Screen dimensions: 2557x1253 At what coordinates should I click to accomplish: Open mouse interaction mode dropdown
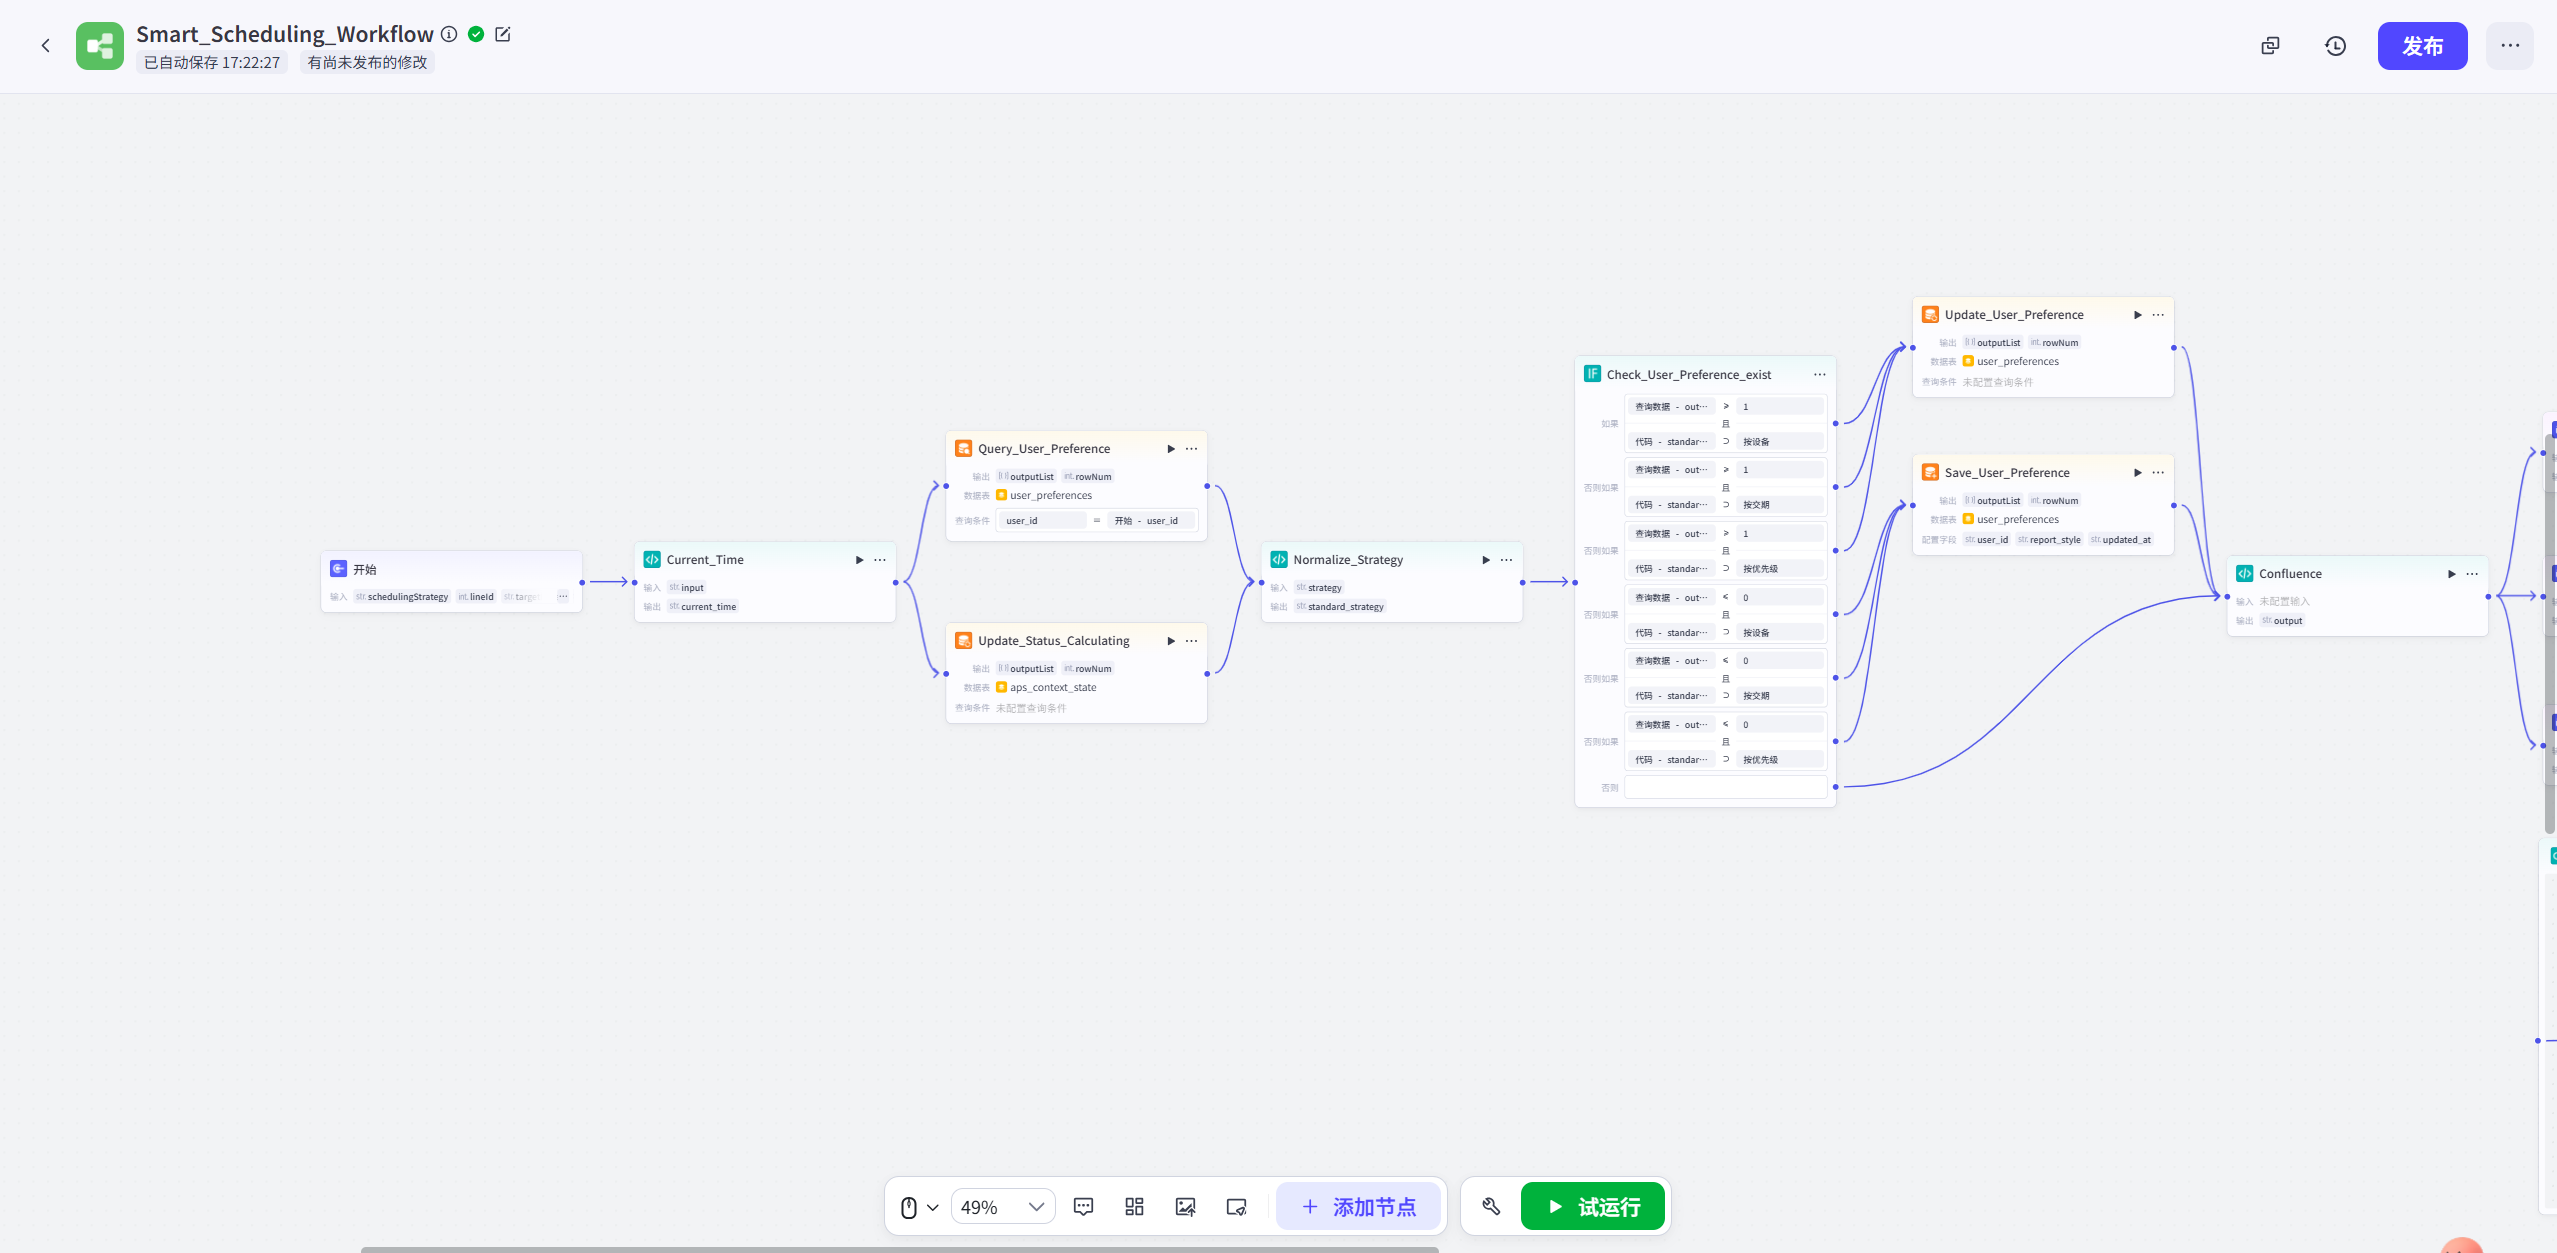coord(919,1207)
